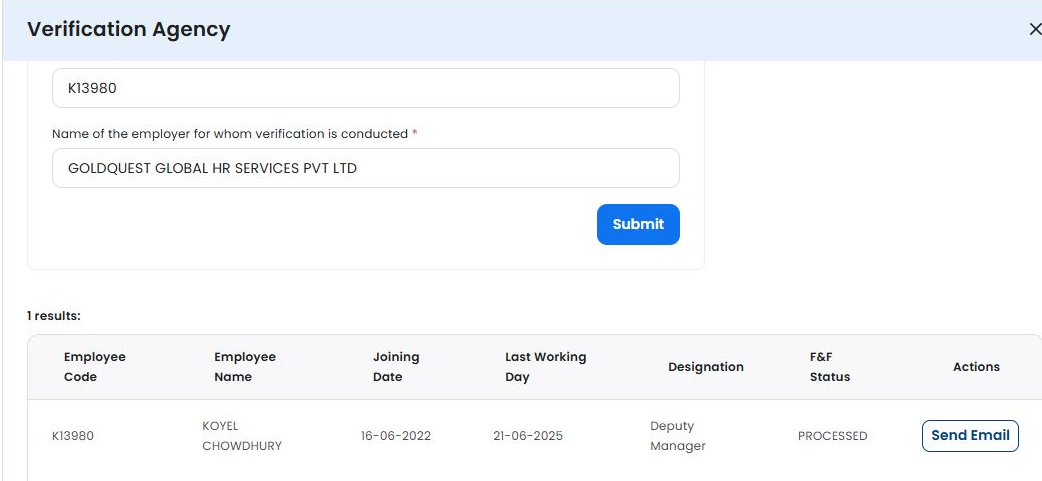The height and width of the screenshot is (481, 1042).
Task: Click the Joining Date column header
Action: coord(396,367)
